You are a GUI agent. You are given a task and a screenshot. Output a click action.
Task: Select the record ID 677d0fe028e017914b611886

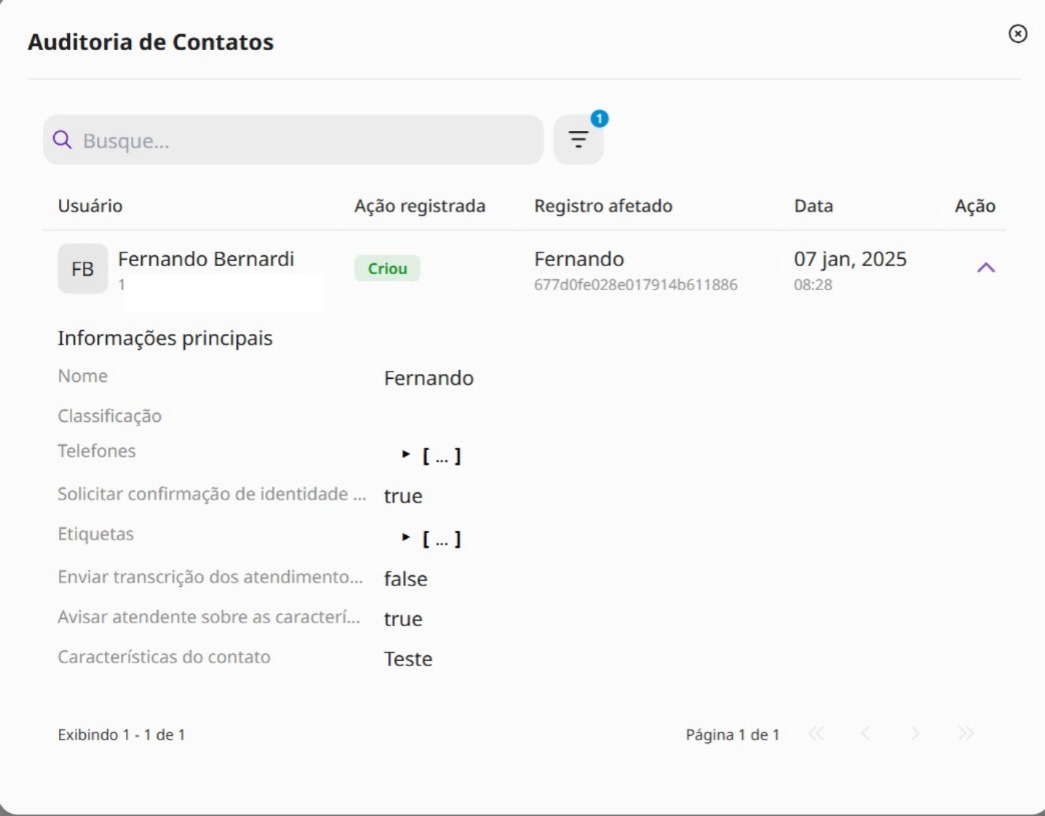pos(636,285)
